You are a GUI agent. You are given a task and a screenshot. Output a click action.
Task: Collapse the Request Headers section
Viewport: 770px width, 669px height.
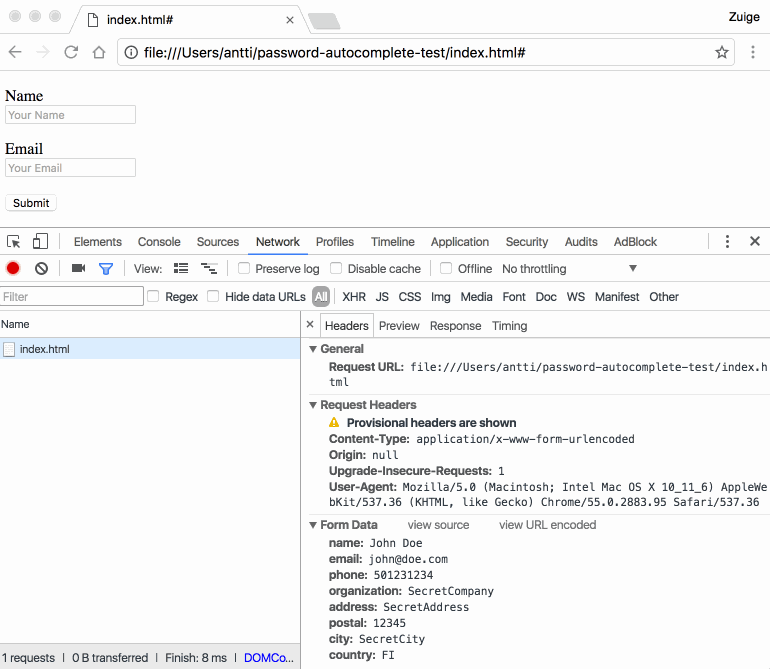click(313, 405)
